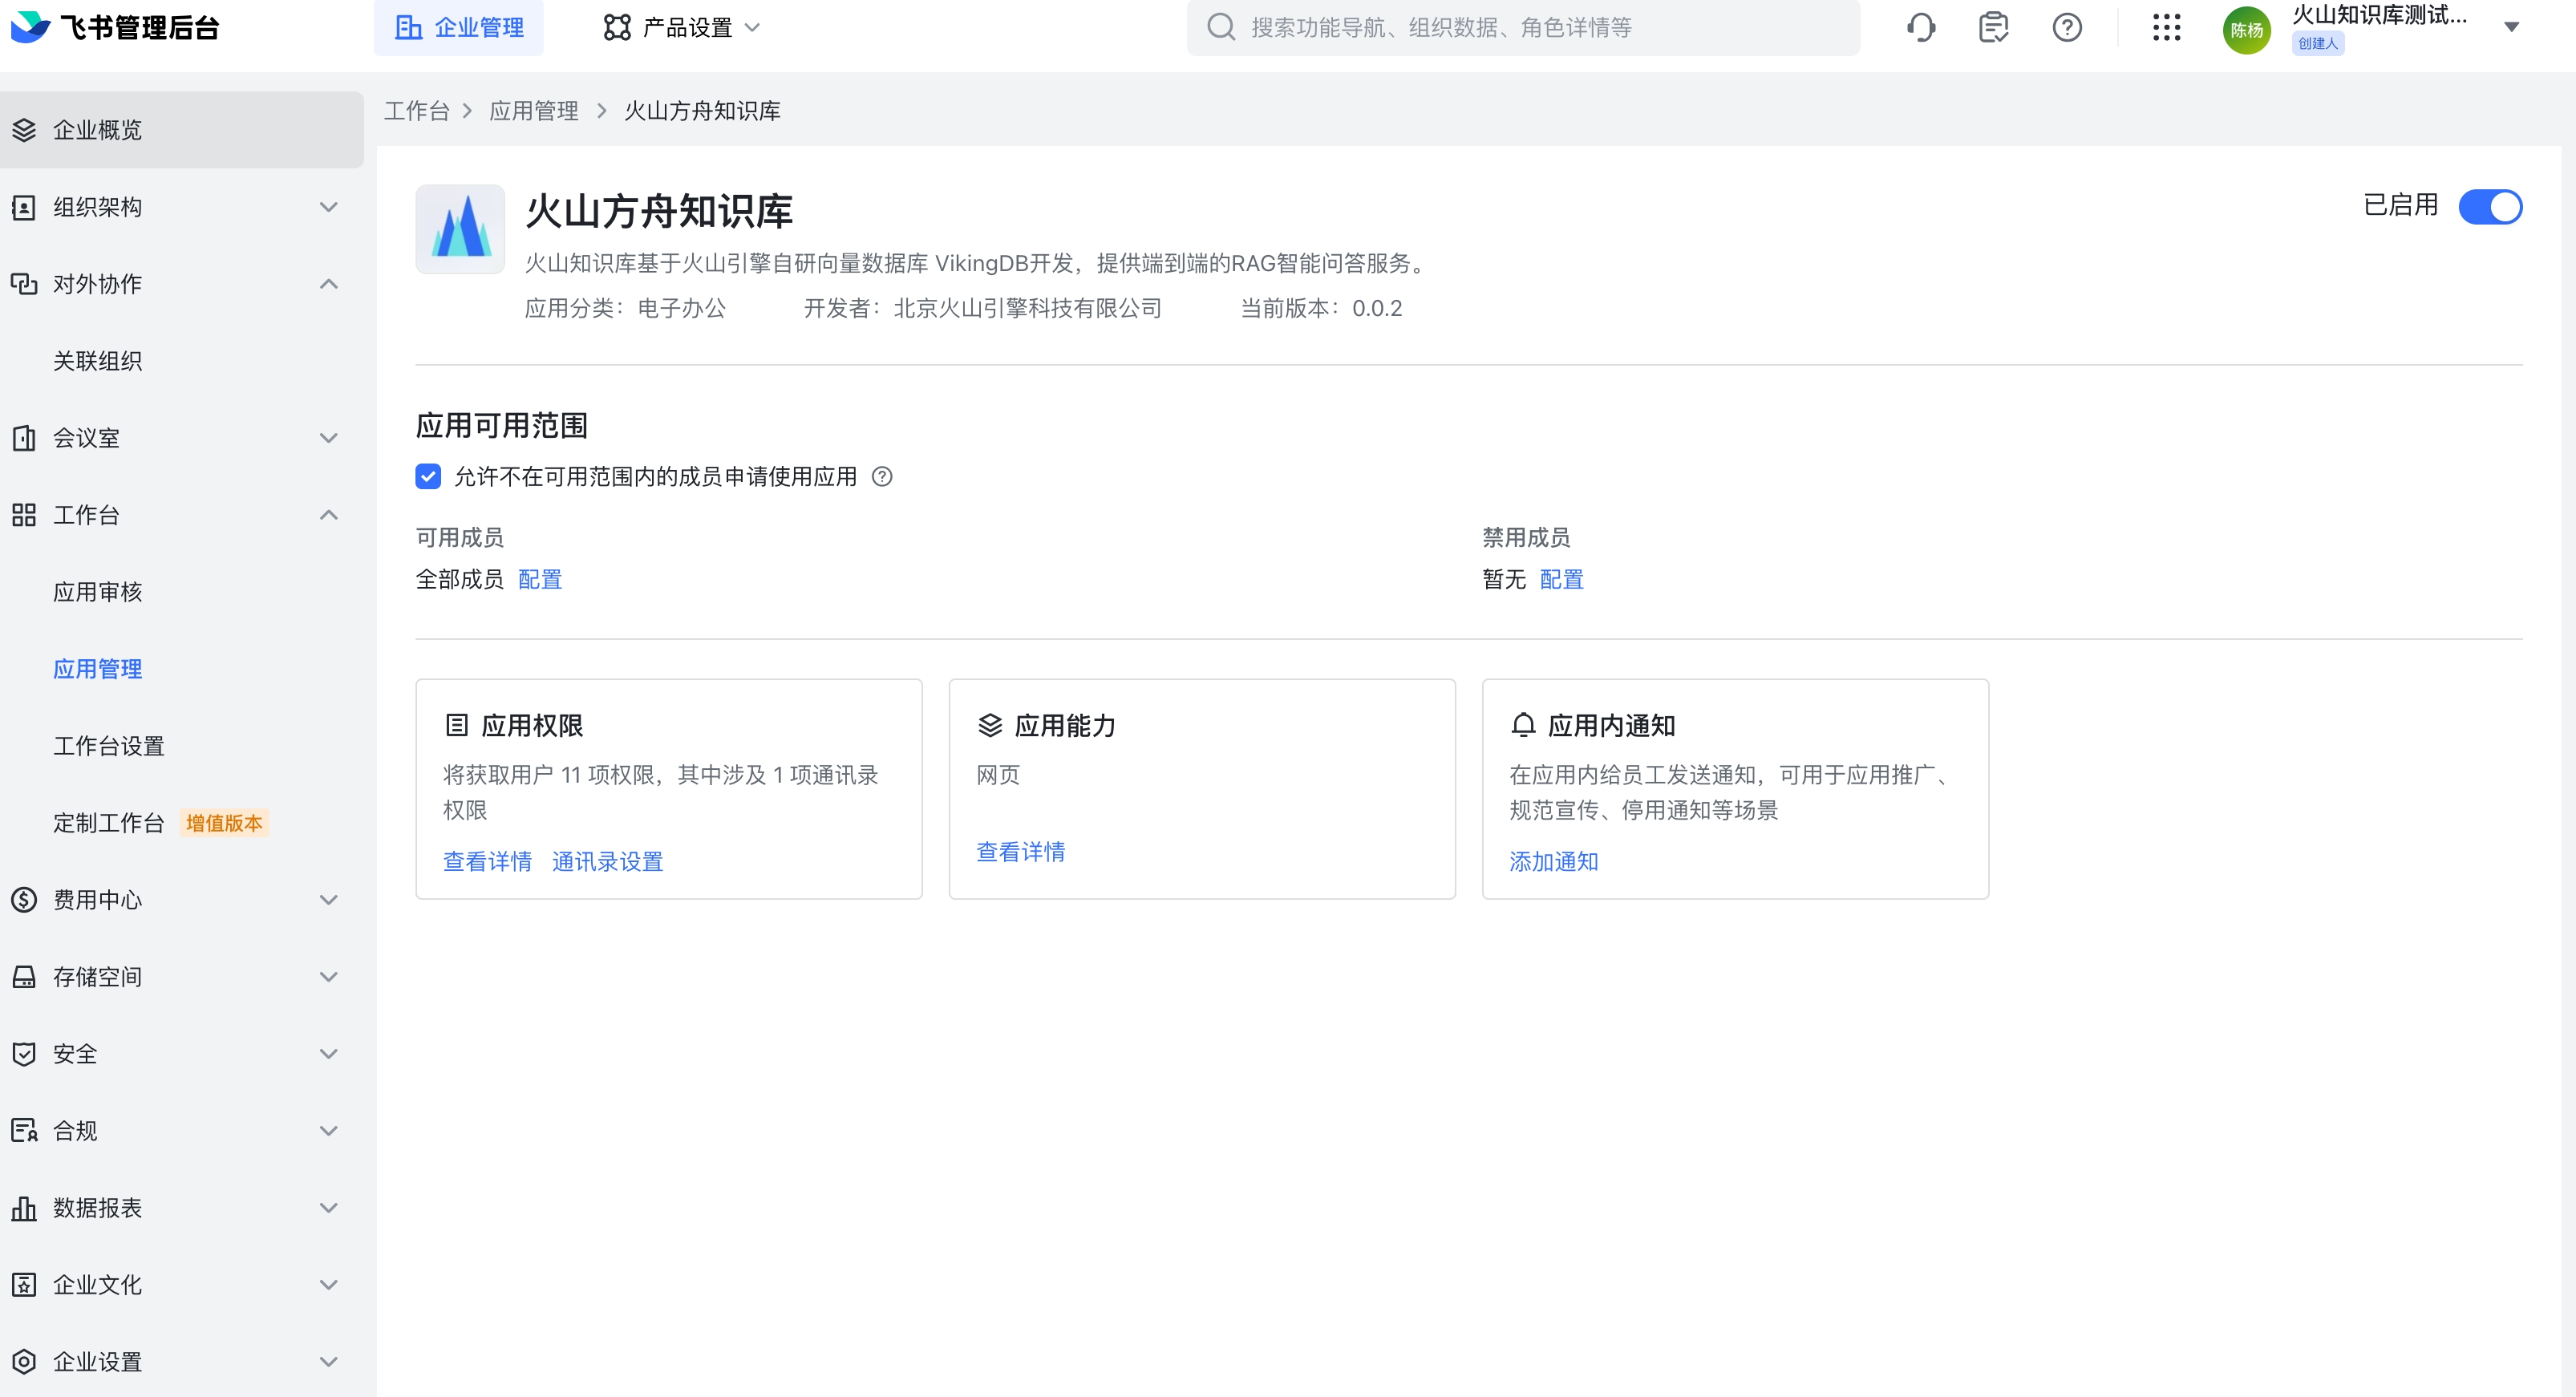Viewport: 2576px width, 1397px height.
Task: Click 查看详情 in the 应用权限 card
Action: [x=487, y=862]
